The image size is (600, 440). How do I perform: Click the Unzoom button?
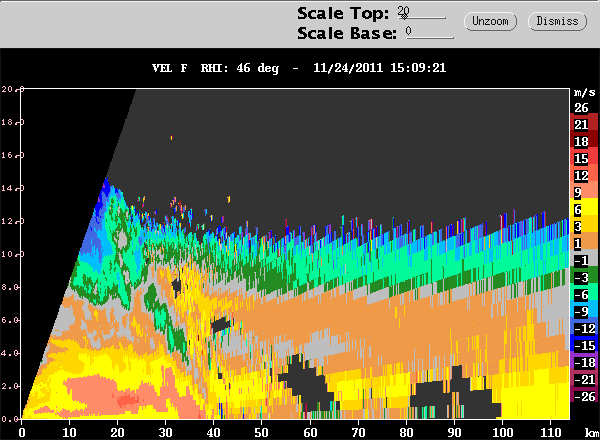click(490, 21)
